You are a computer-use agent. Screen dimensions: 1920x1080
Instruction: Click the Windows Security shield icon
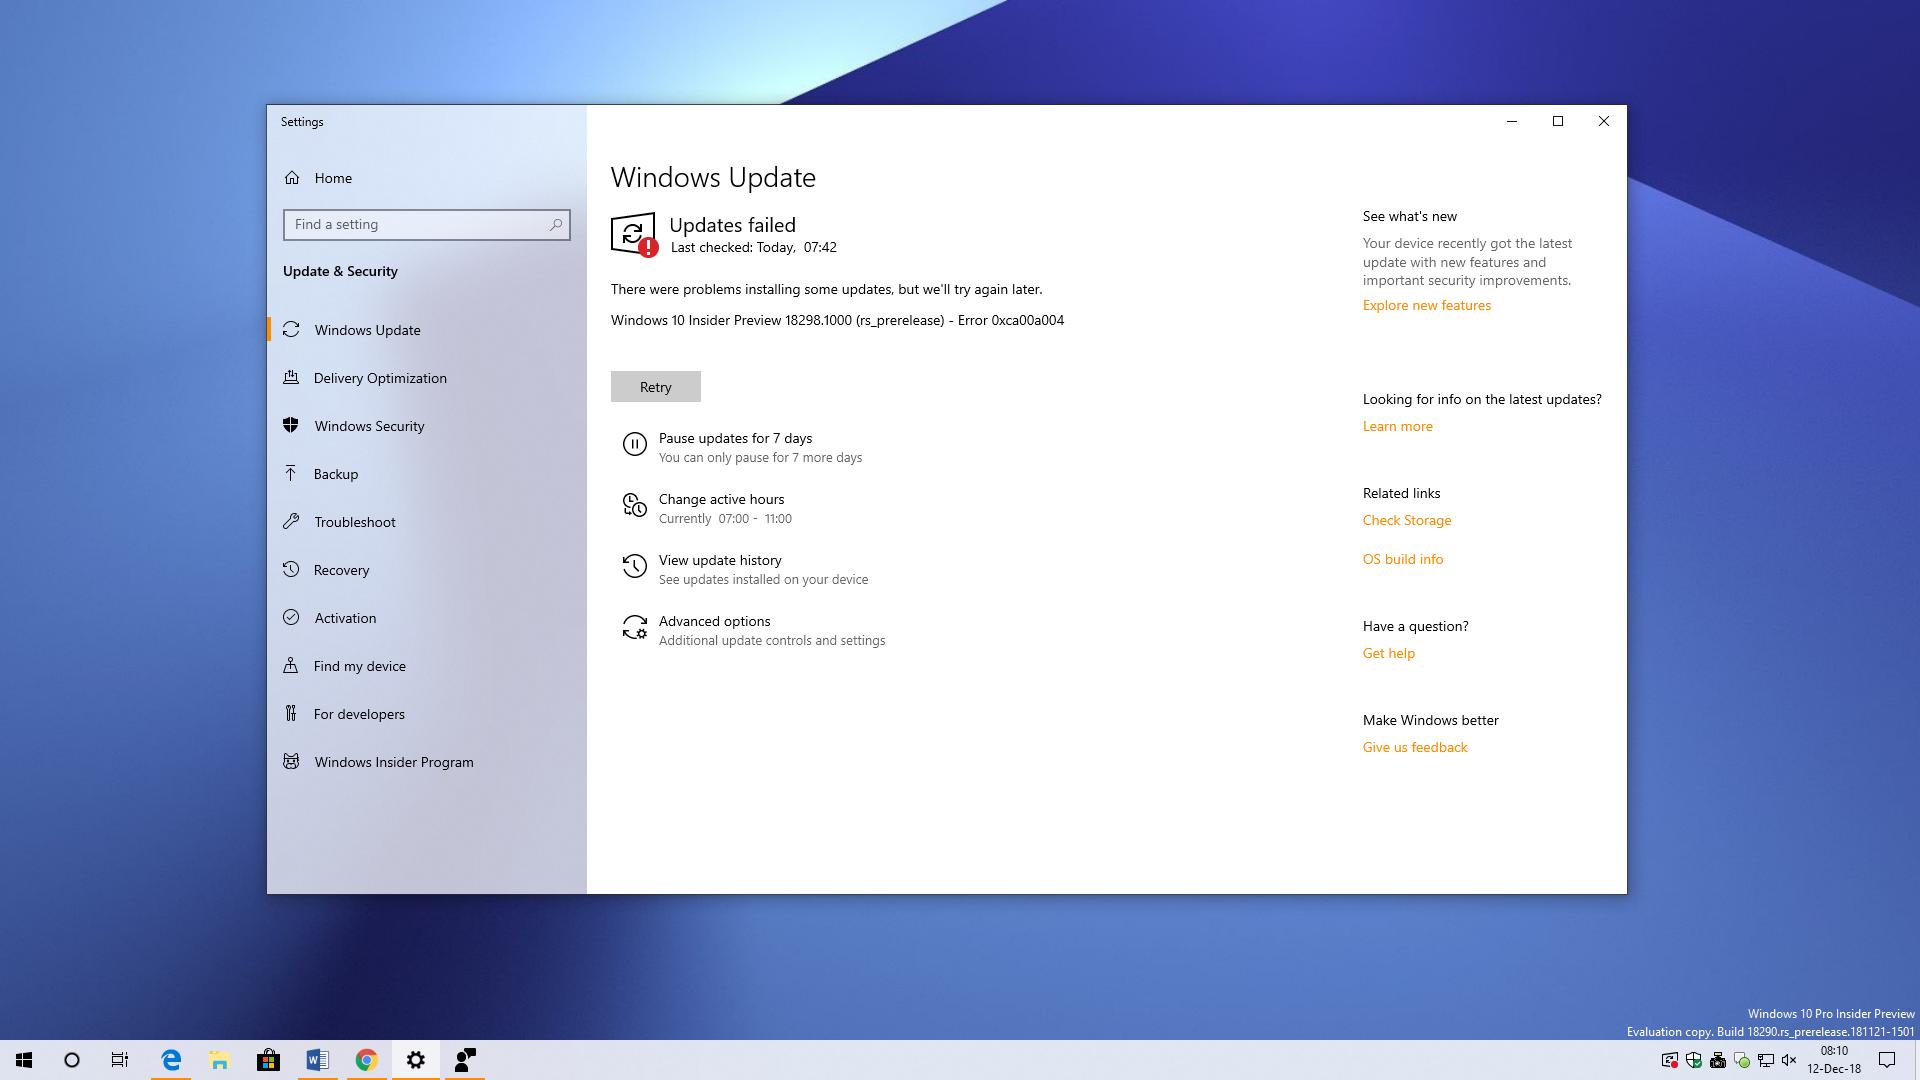(x=291, y=426)
